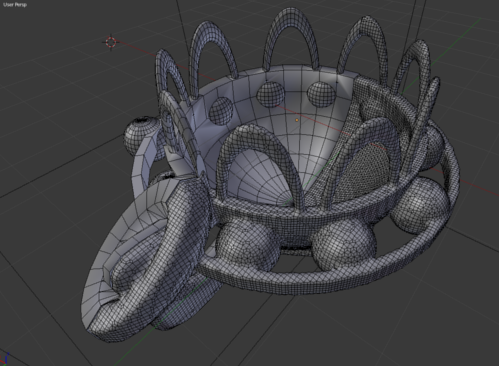This screenshot has width=499, height=366.
Task: Click the red-white 3D cursor crosshair
Action: 111,42
